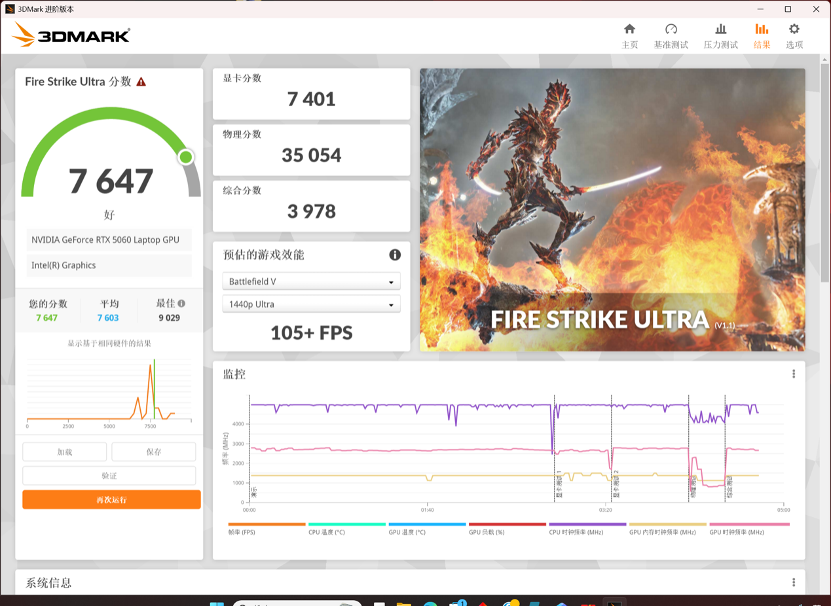The height and width of the screenshot is (606, 832).
Task: Click the 显卡分数 7 401 score card
Action: [x=311, y=94]
